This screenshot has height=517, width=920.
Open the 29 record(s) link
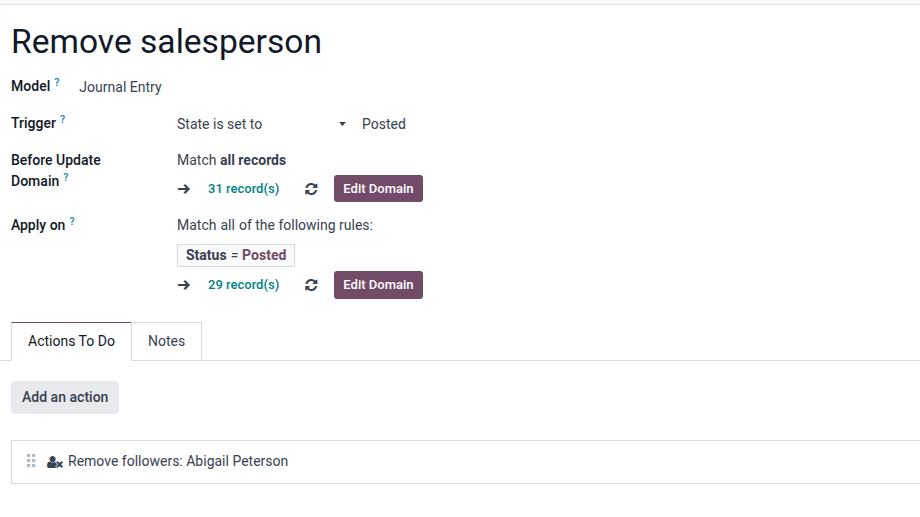click(243, 285)
